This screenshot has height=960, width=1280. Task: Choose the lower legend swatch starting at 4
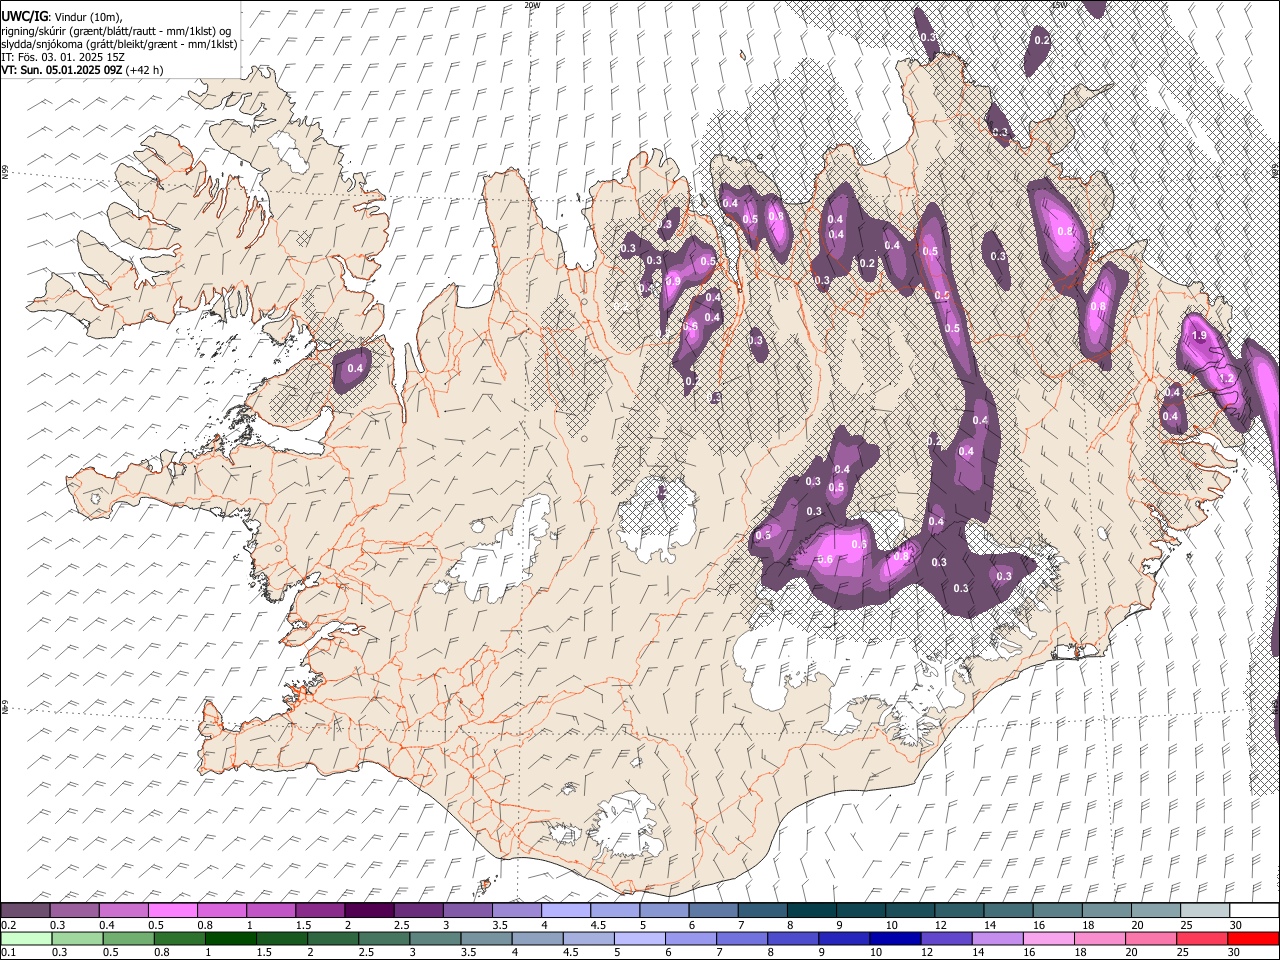click(537, 938)
